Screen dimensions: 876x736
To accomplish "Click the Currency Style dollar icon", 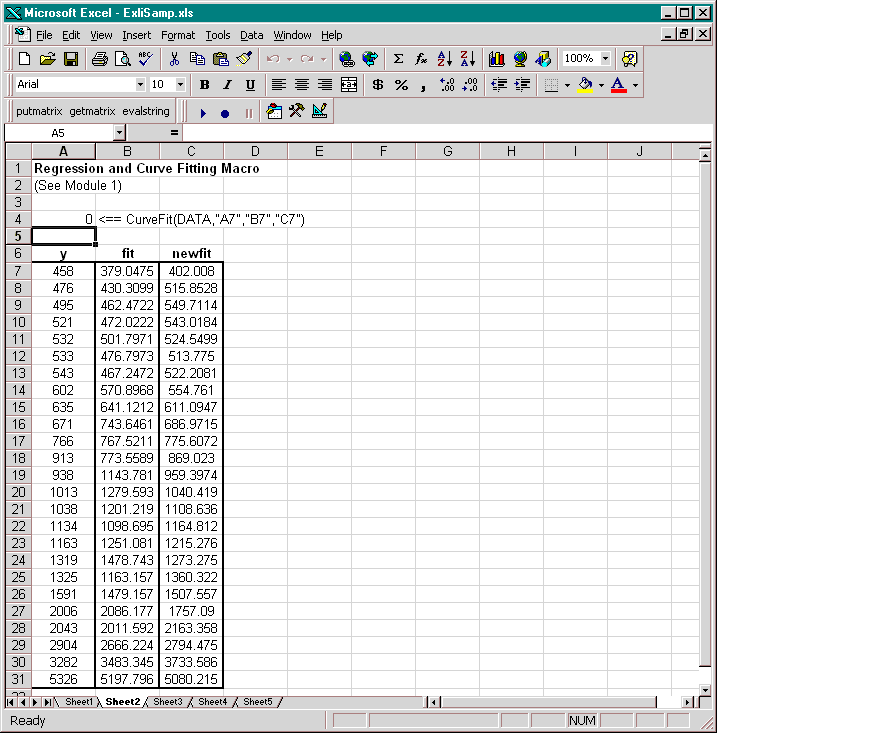I will coord(377,85).
